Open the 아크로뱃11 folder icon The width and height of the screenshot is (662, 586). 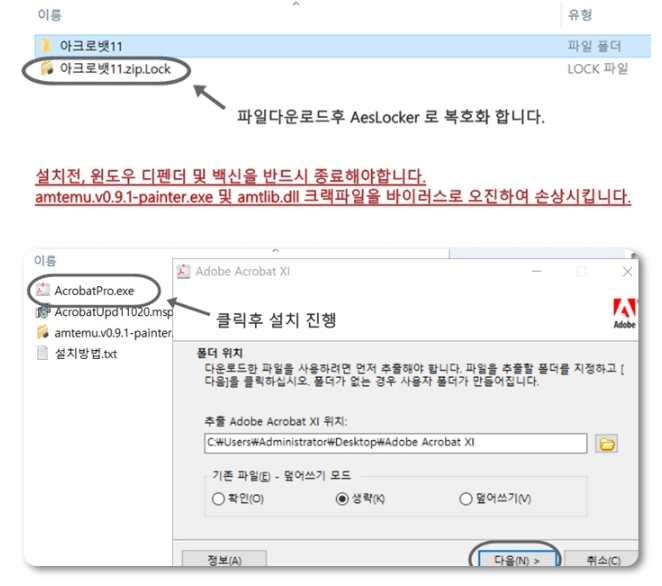click(x=45, y=46)
